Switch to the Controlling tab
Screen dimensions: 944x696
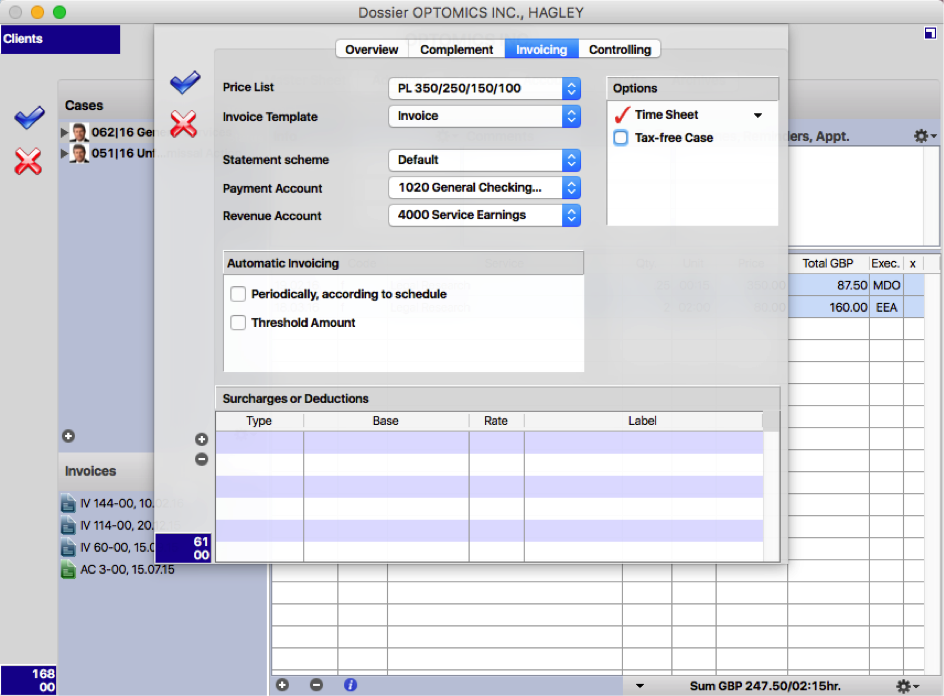620,49
